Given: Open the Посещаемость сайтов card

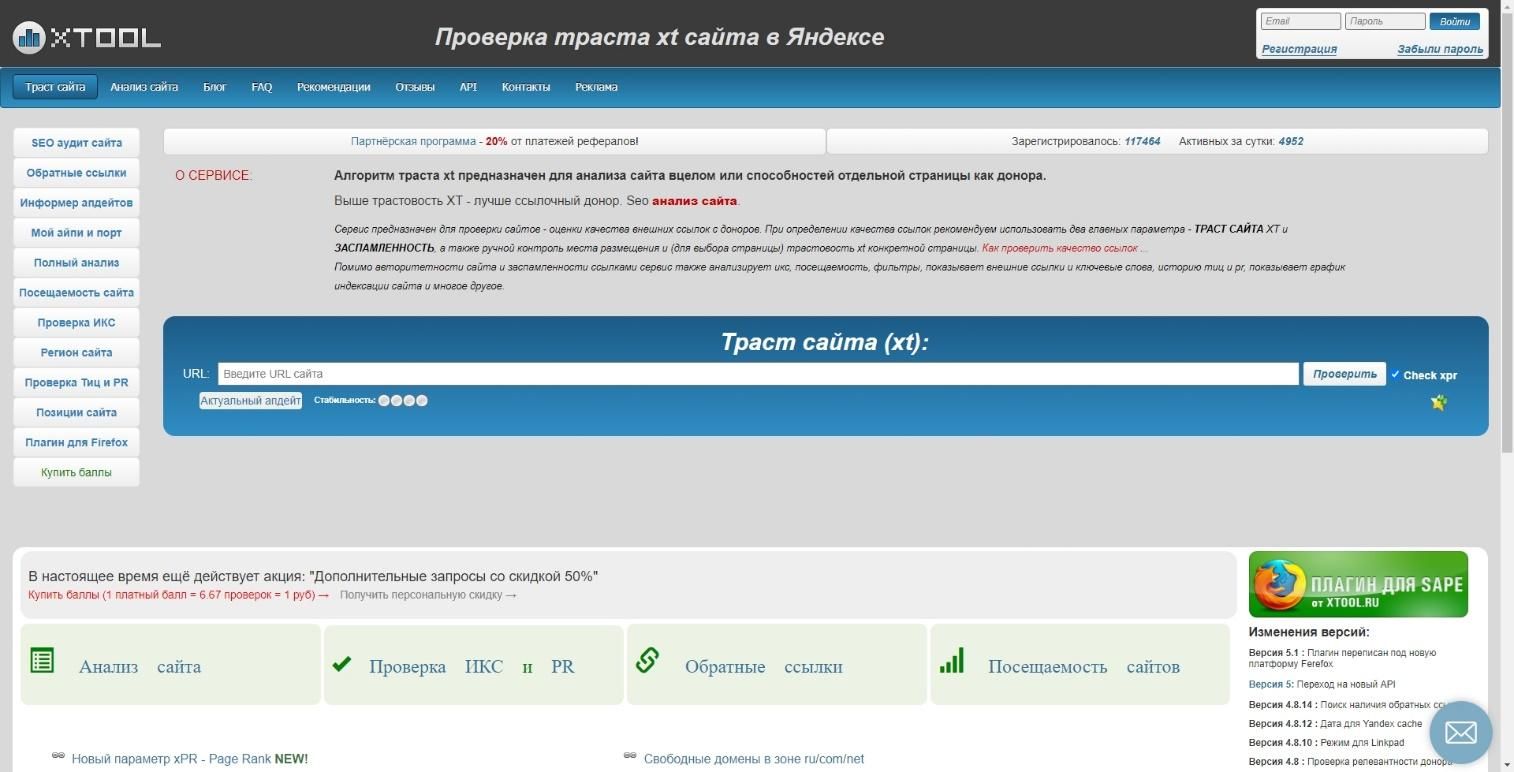Looking at the screenshot, I should [1080, 665].
